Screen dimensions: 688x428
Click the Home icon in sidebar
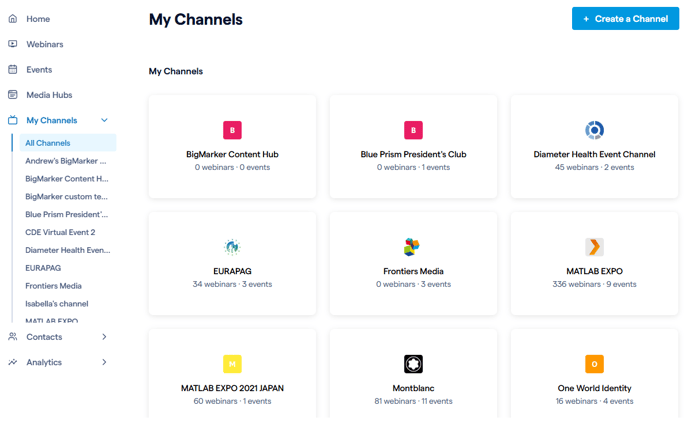coord(13,19)
